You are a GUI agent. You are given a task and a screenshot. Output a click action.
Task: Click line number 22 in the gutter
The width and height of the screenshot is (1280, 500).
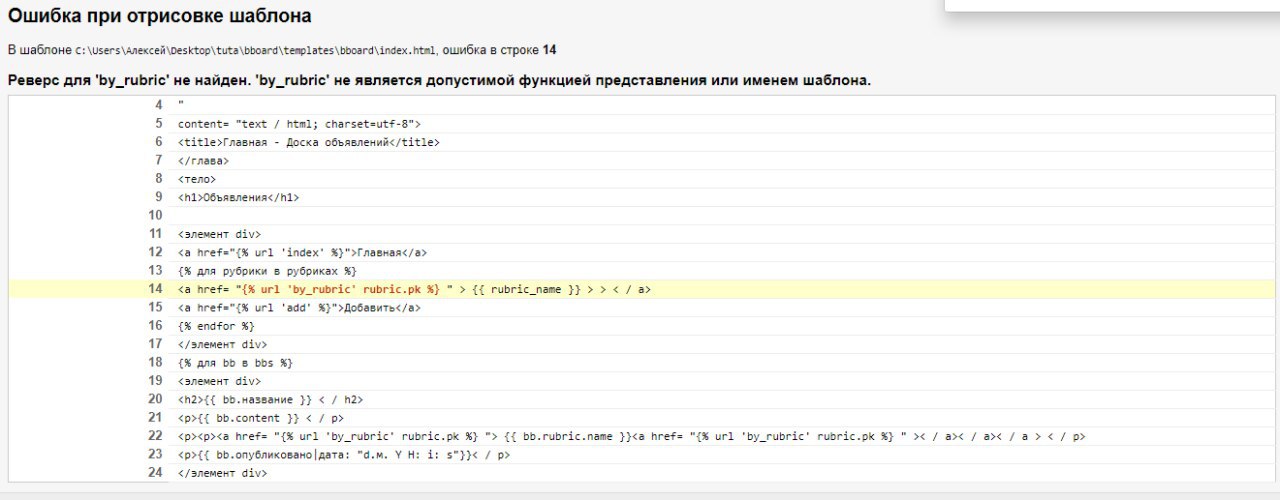pos(155,436)
